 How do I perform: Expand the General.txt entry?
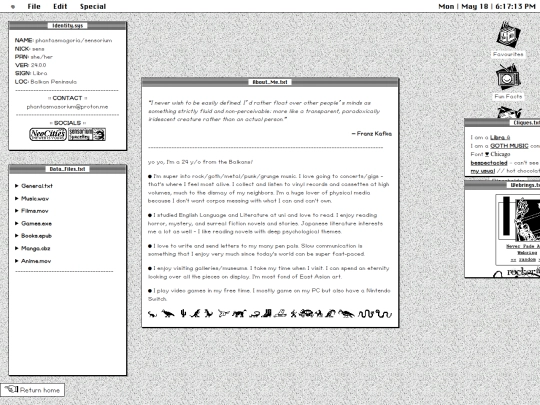pyautogui.click(x=34, y=186)
